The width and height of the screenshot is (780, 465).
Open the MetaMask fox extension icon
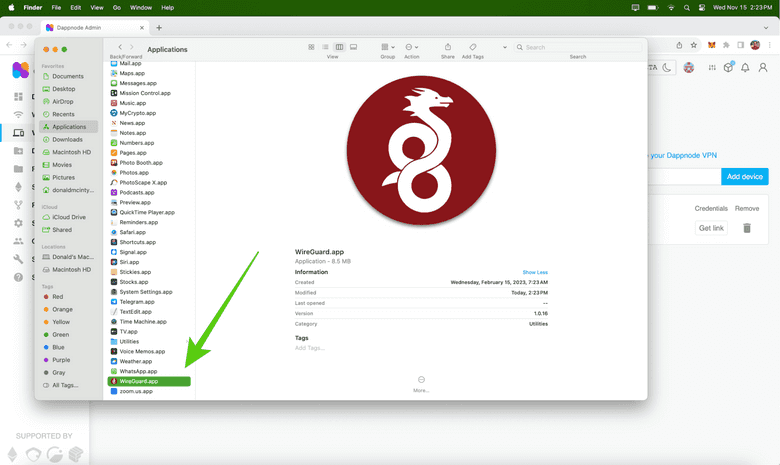pos(712,45)
